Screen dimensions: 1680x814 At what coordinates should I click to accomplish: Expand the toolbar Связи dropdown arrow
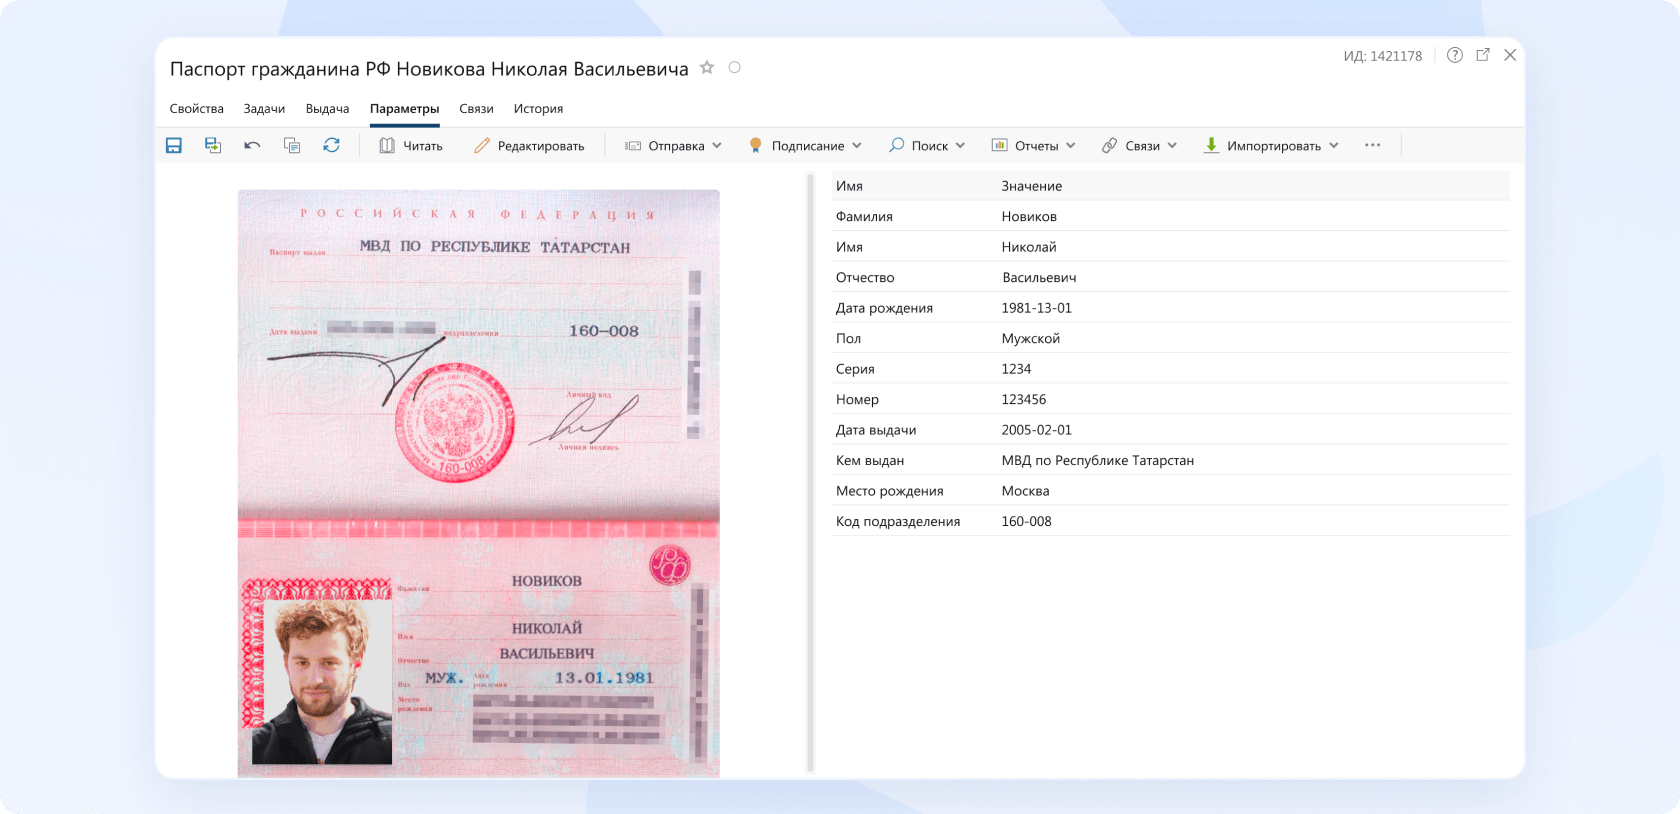click(1172, 145)
